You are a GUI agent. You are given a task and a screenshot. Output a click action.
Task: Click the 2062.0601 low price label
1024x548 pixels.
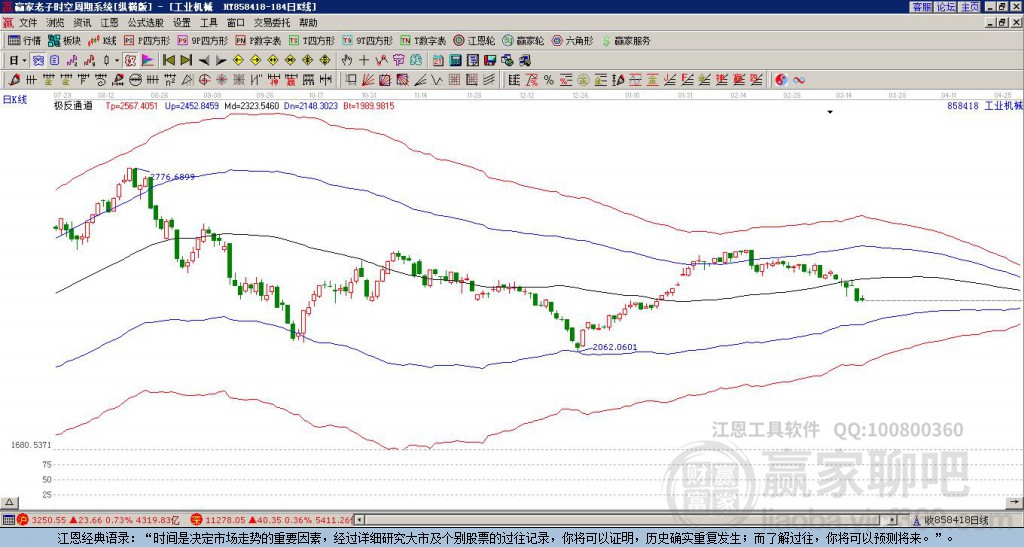click(x=615, y=347)
